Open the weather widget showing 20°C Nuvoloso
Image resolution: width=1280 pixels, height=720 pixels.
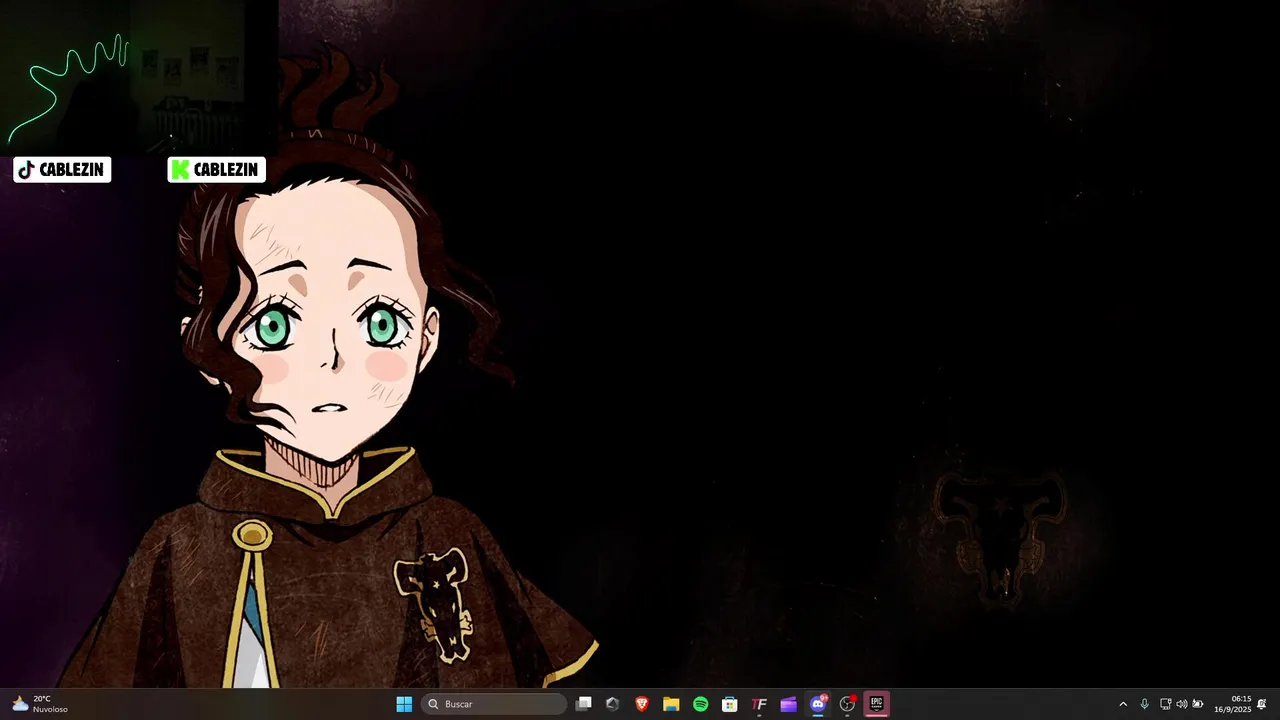[40, 704]
